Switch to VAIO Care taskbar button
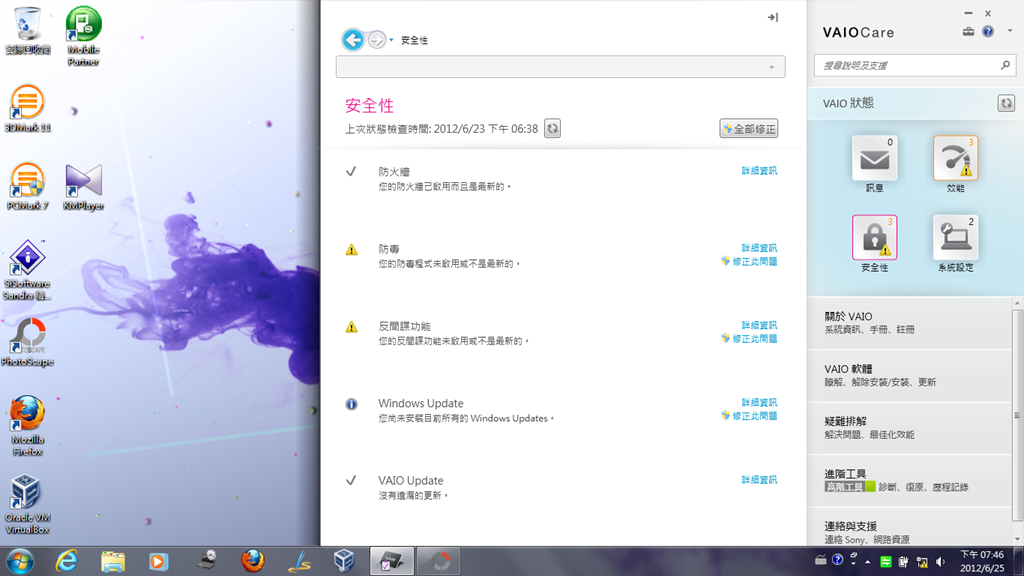1024x576 pixels. [391, 561]
